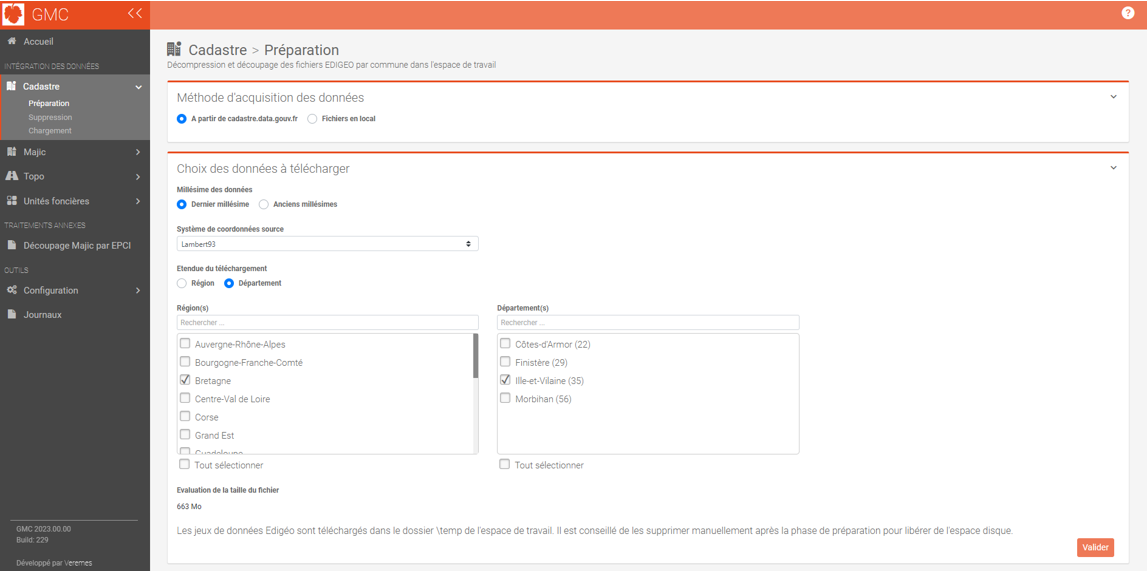1148x572 pixels.
Task: Click the Unités foncières grid icon
Action: (x=12, y=201)
